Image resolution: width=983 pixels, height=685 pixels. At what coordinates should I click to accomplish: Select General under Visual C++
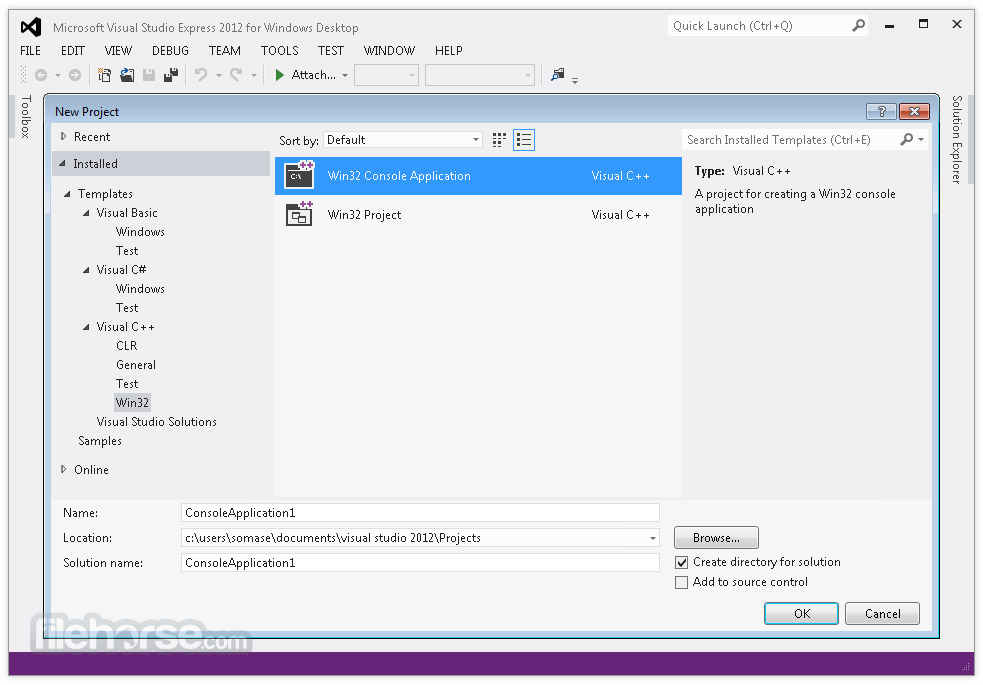pyautogui.click(x=136, y=365)
